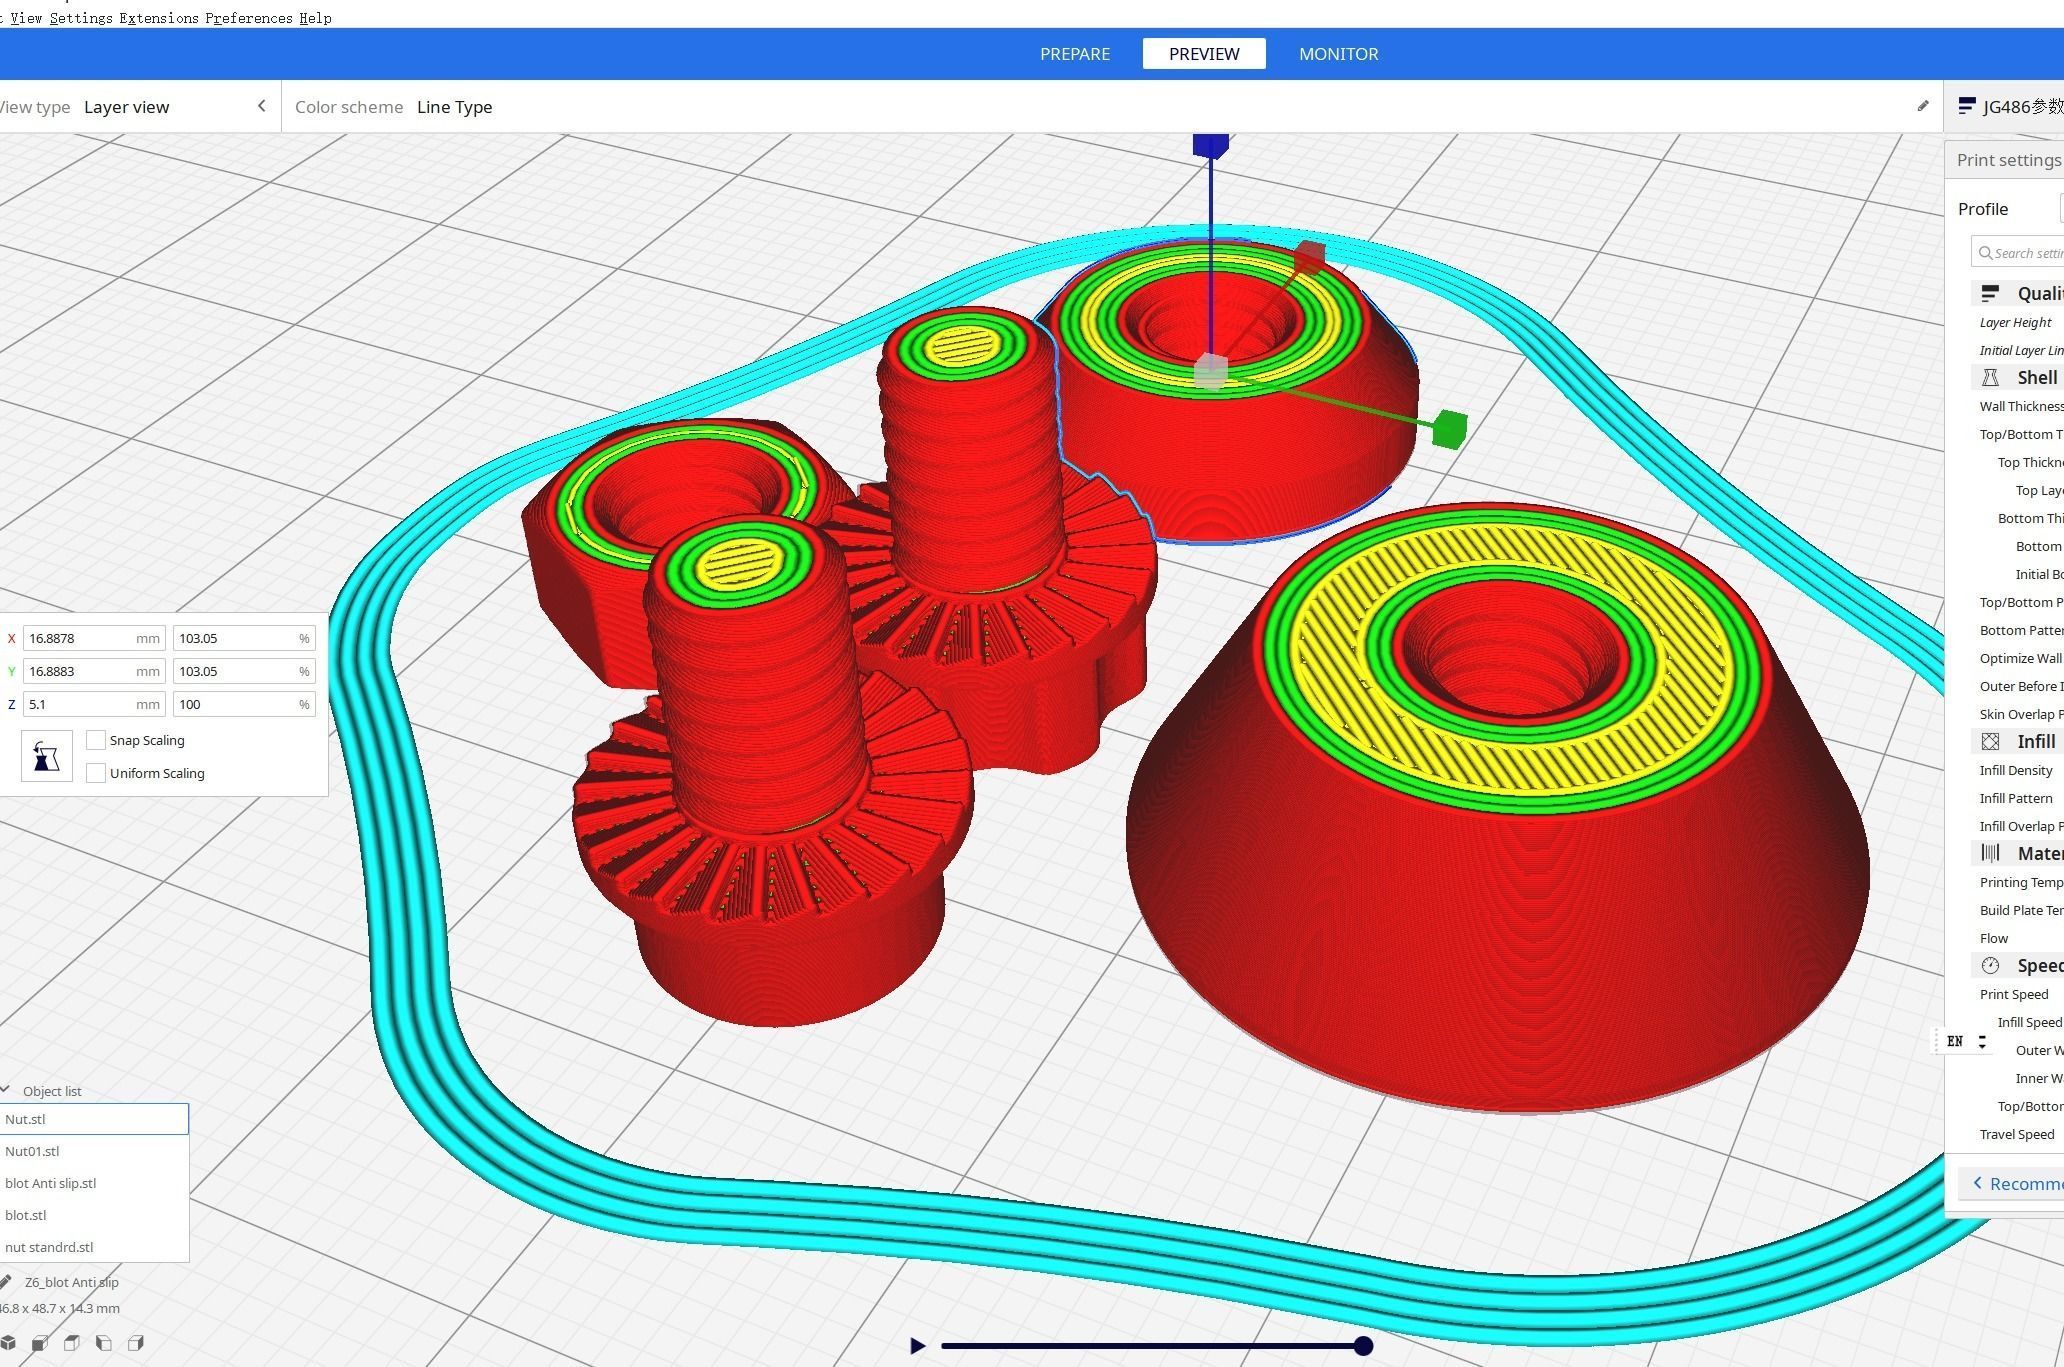Switch to the MONITOR tab
This screenshot has width=2064, height=1367.
(x=1338, y=54)
